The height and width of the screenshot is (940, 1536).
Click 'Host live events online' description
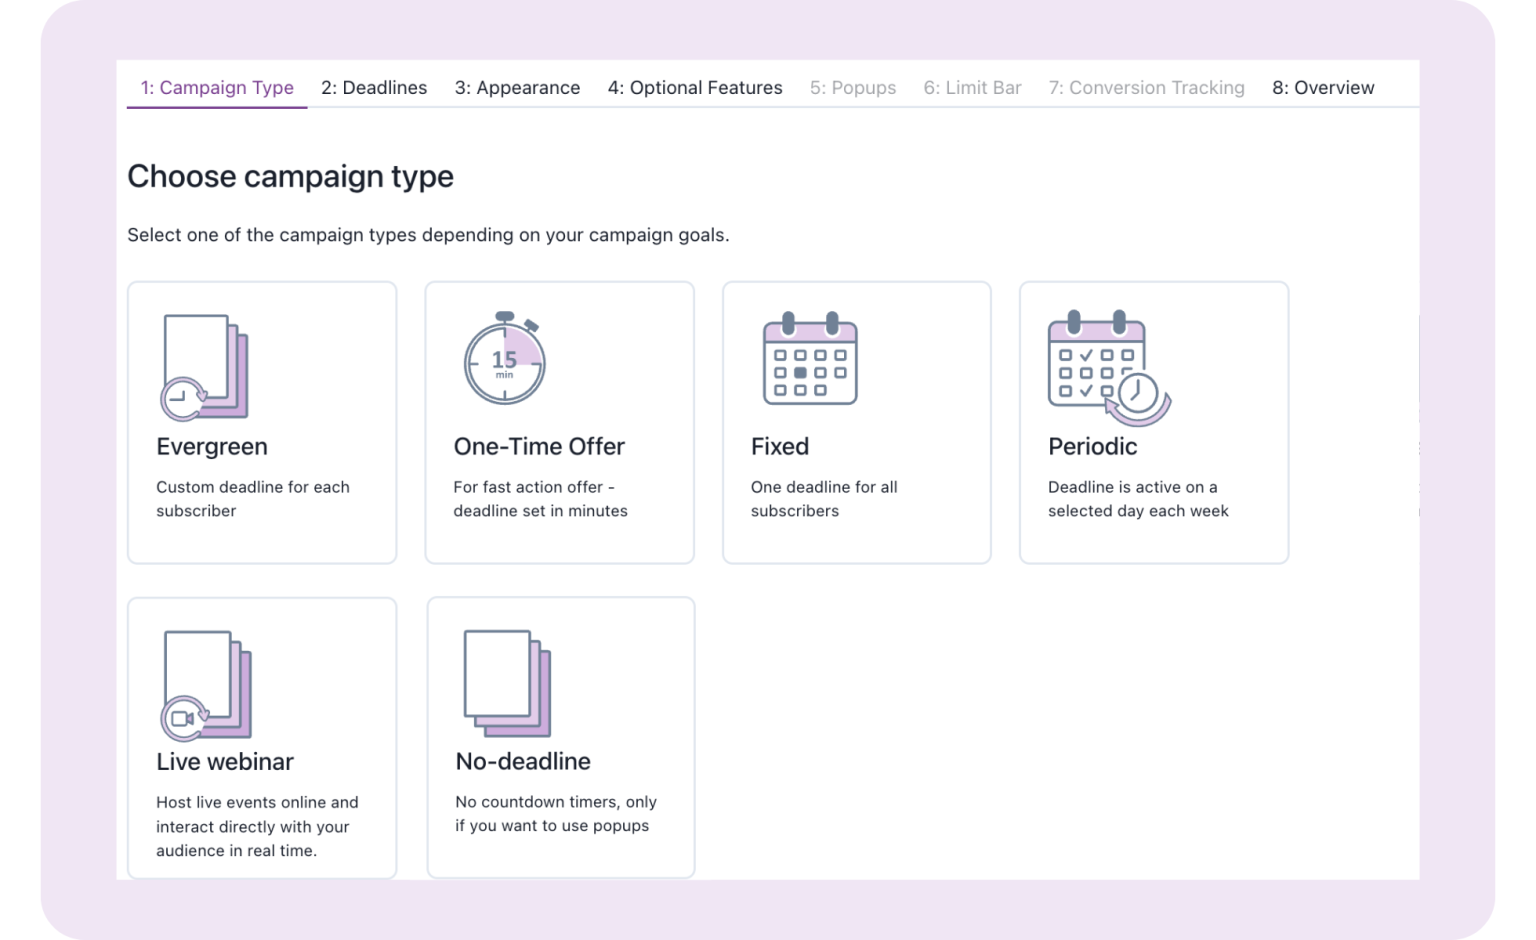(257, 826)
